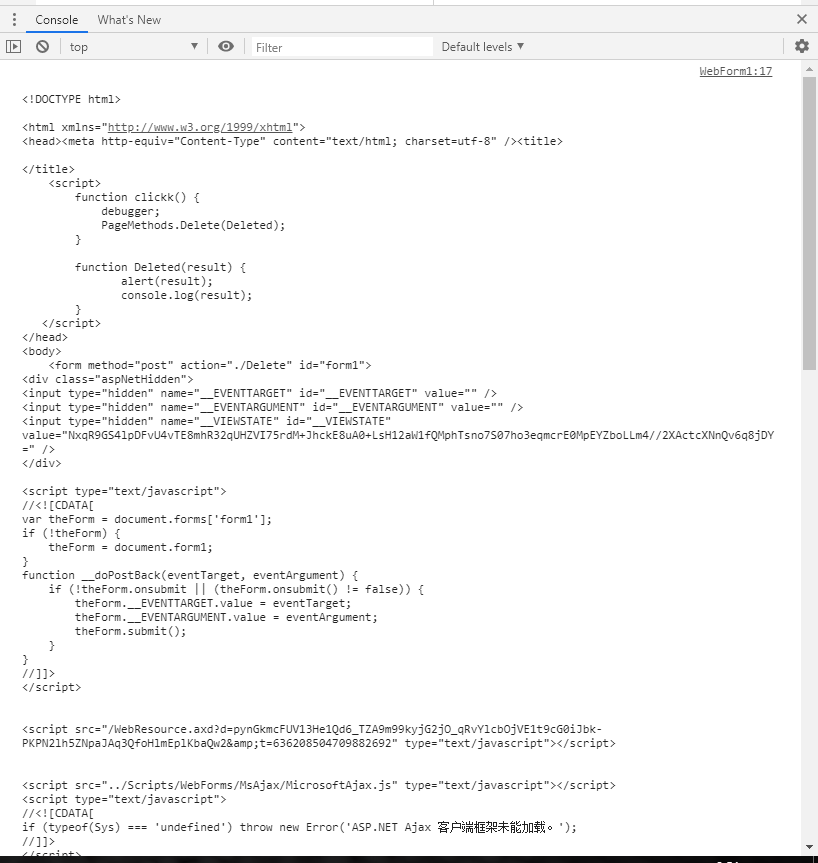Create a live expression with the eye icon

pyautogui.click(x=226, y=46)
